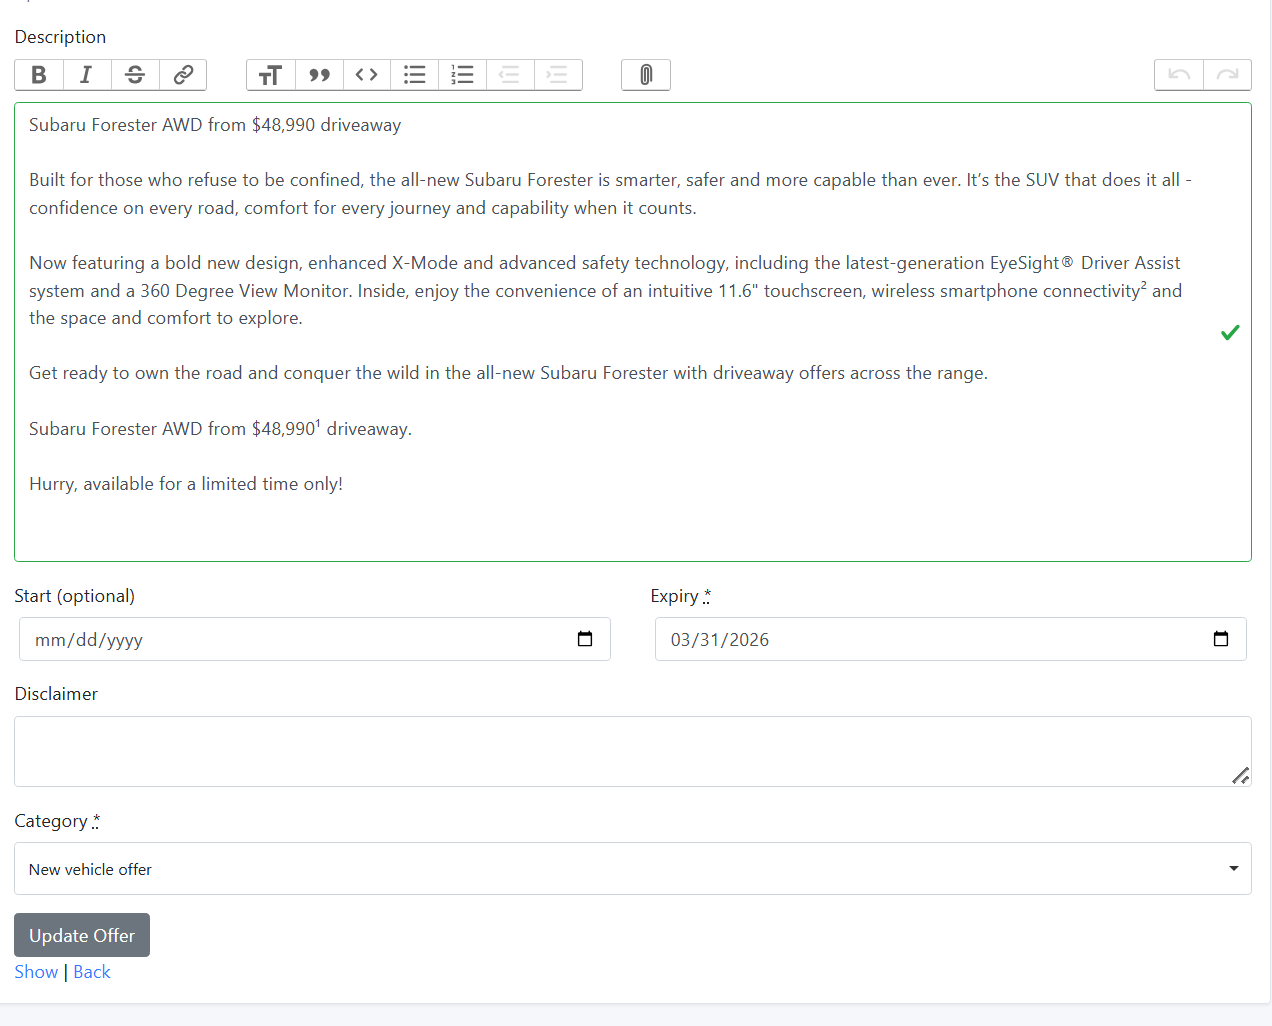Click in the Disclaimer text area
Viewport: 1272px width, 1026px height.
click(633, 751)
